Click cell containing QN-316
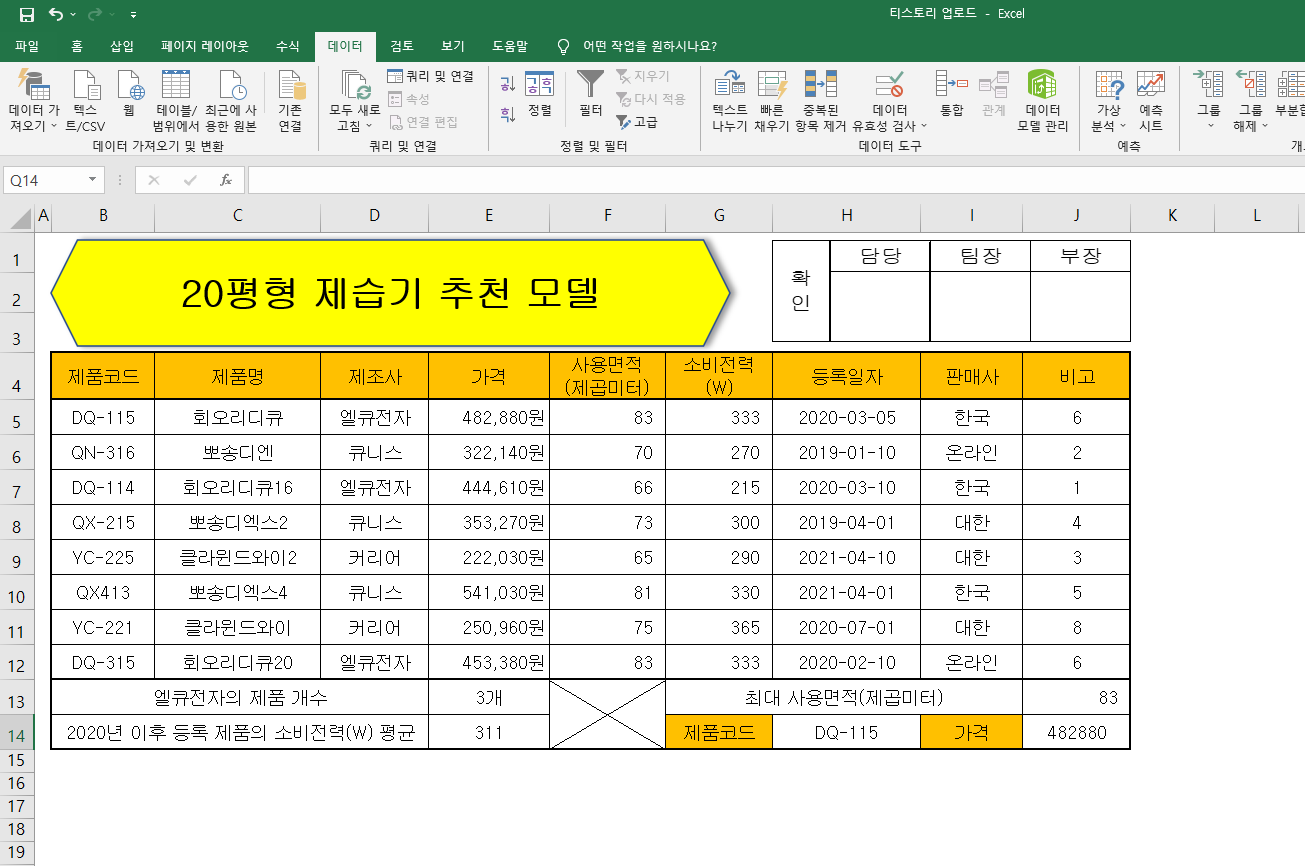The height and width of the screenshot is (866, 1305). 103,453
